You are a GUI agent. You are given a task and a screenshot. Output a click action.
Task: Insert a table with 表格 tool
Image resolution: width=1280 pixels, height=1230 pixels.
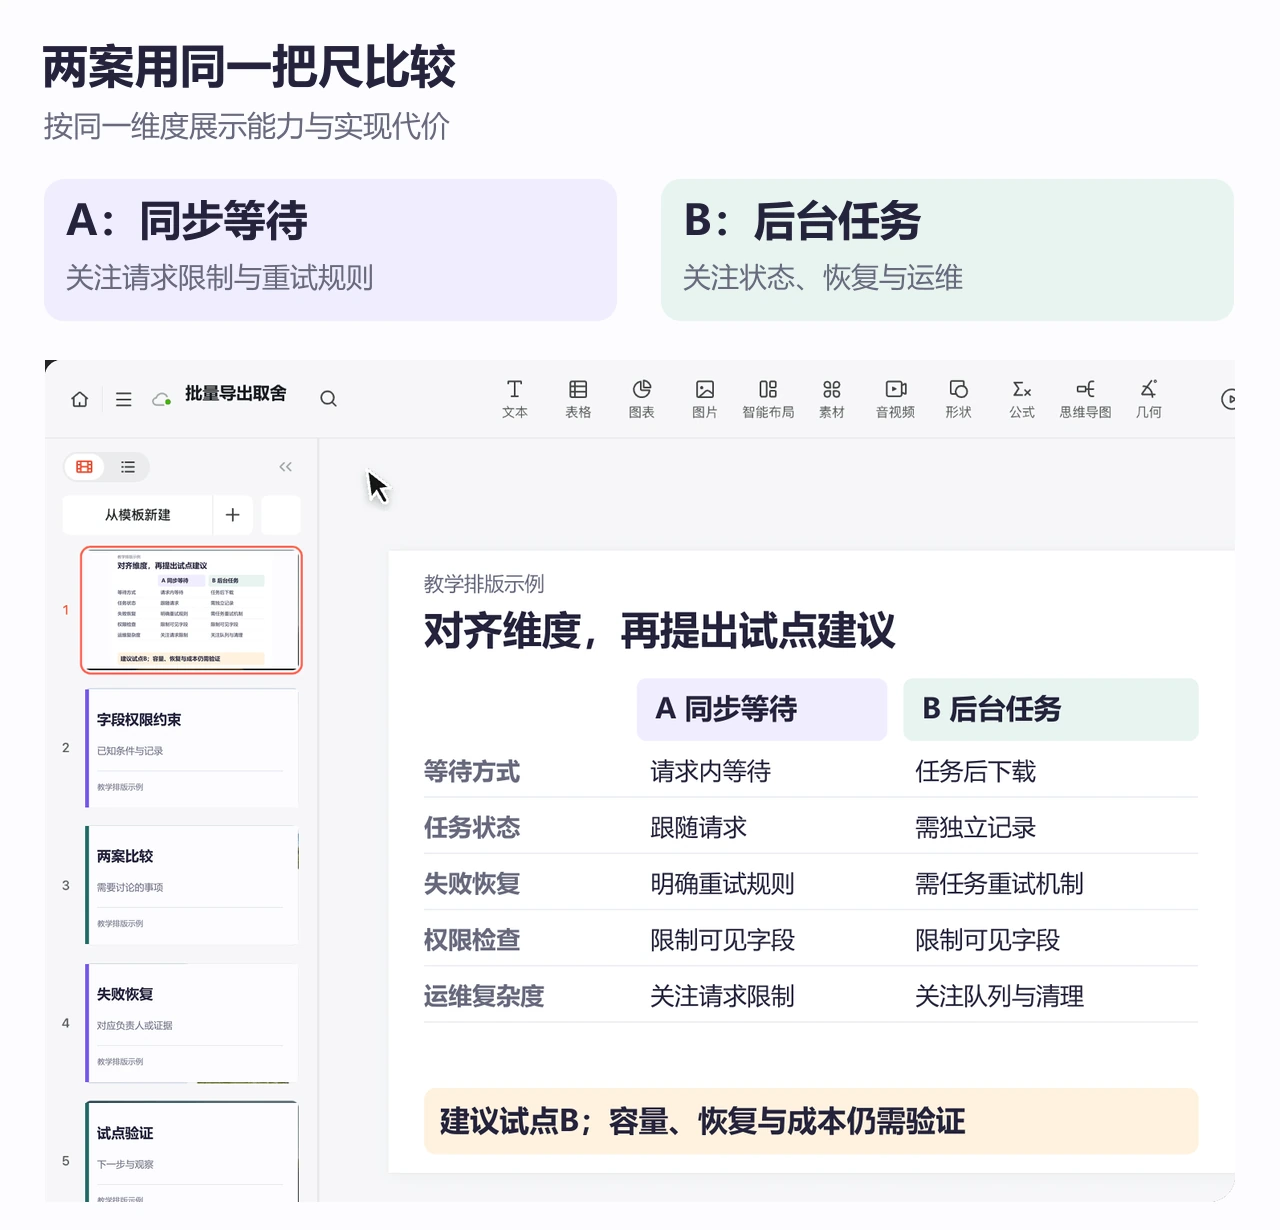578,399
